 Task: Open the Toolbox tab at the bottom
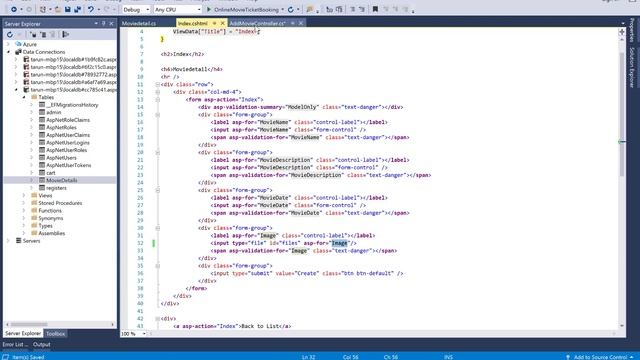[56, 333]
